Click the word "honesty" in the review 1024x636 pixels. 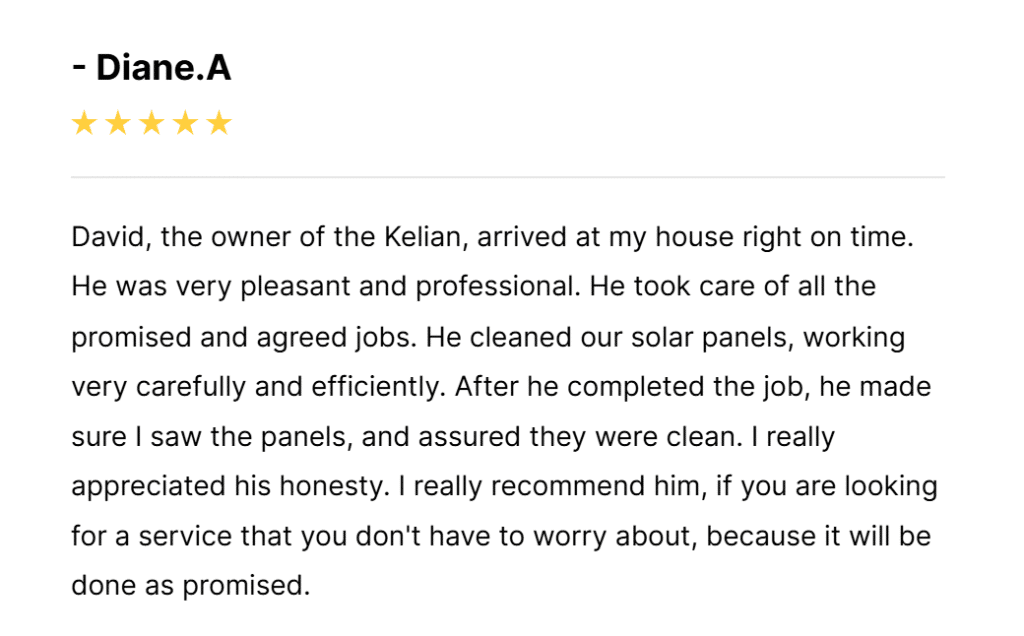coord(334,487)
